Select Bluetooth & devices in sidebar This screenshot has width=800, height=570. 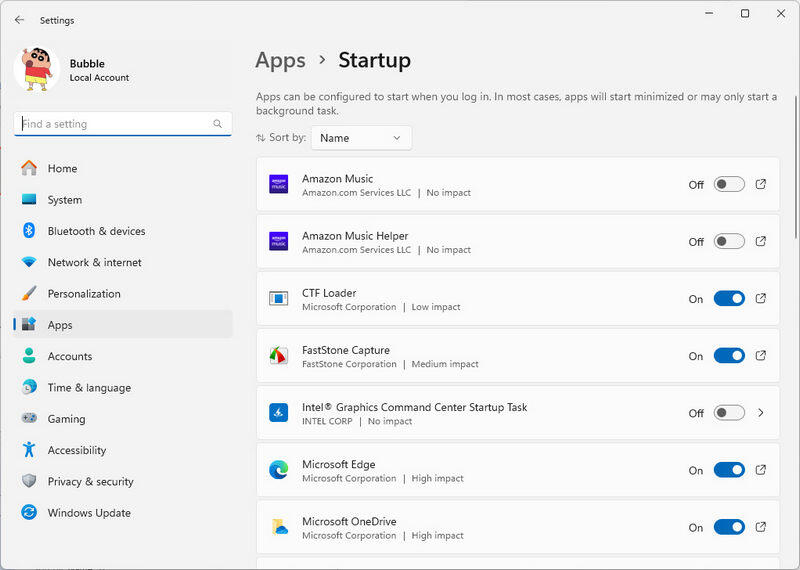pos(96,231)
